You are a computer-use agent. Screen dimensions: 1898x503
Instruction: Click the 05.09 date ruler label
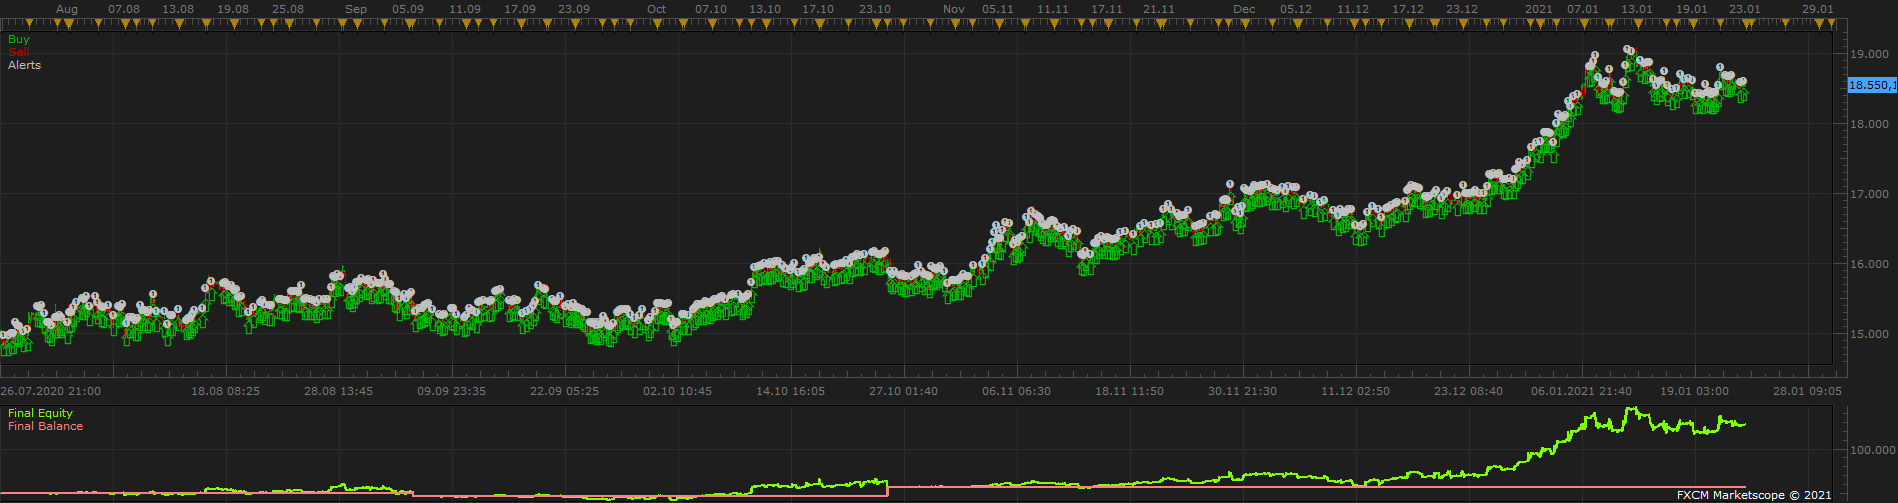point(408,9)
